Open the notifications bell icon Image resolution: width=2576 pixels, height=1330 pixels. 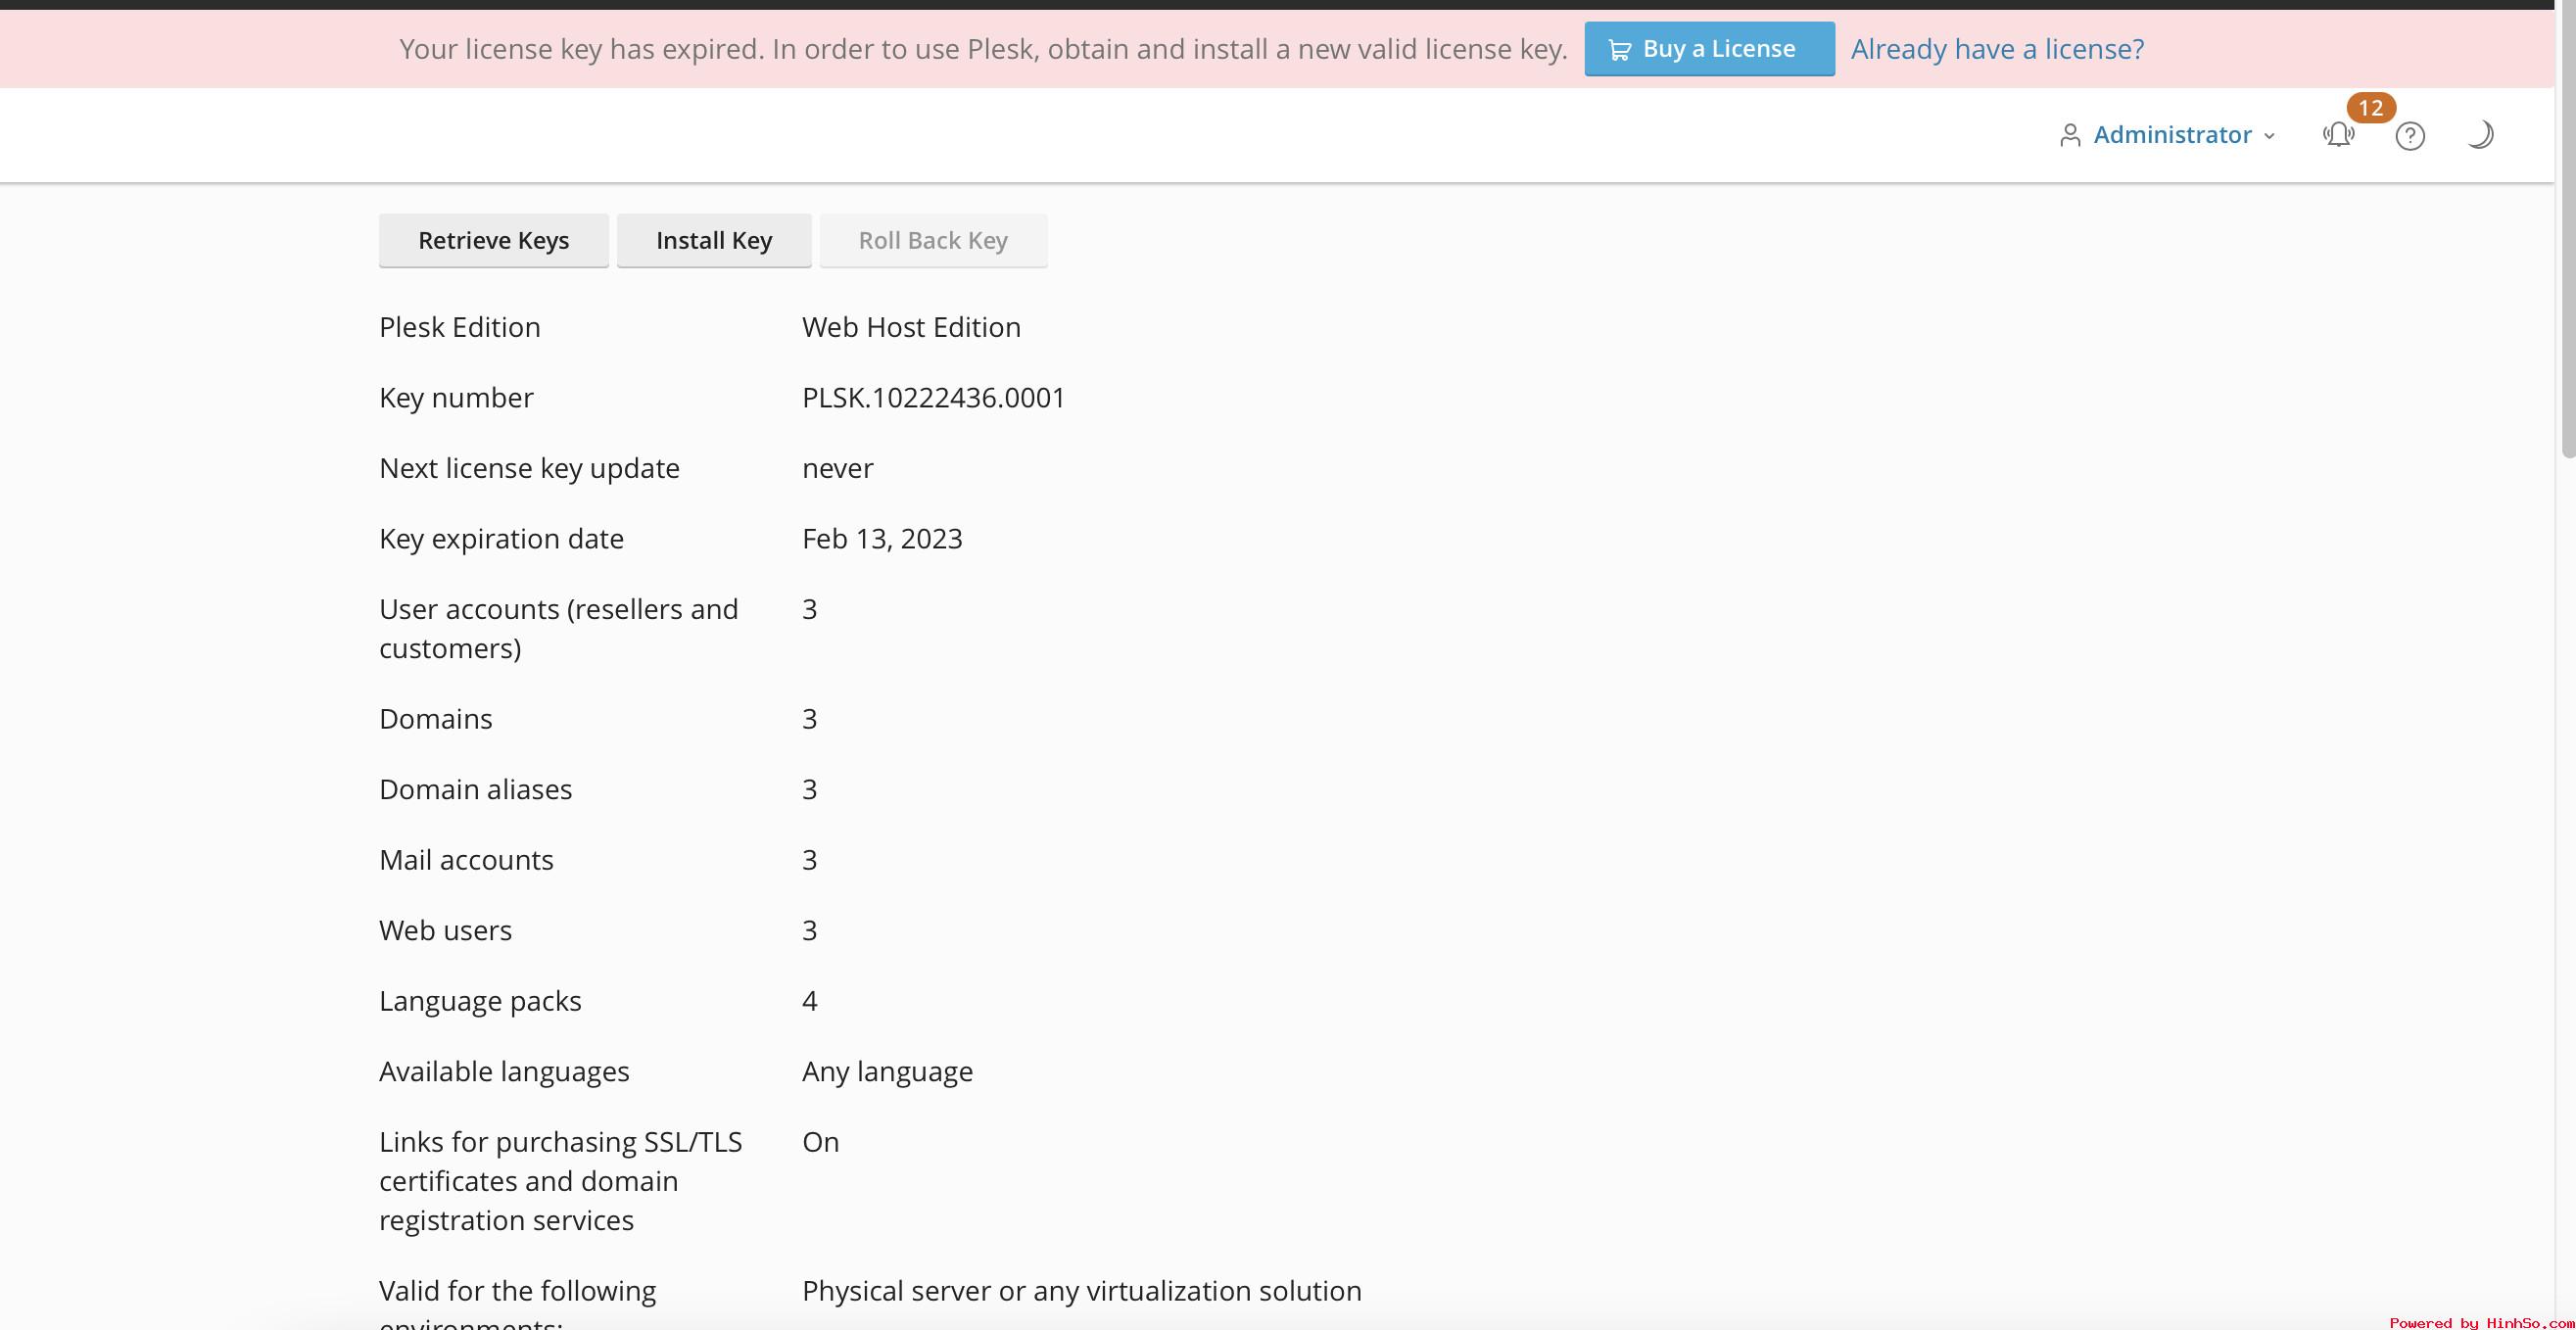coord(2338,135)
